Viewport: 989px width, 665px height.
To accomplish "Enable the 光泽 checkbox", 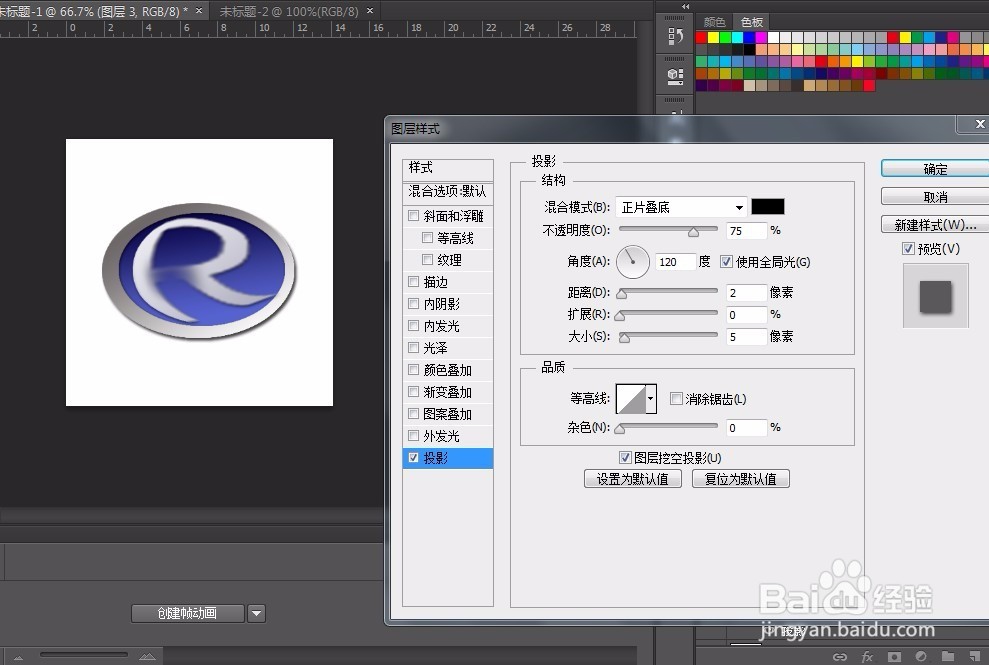I will pyautogui.click(x=414, y=348).
